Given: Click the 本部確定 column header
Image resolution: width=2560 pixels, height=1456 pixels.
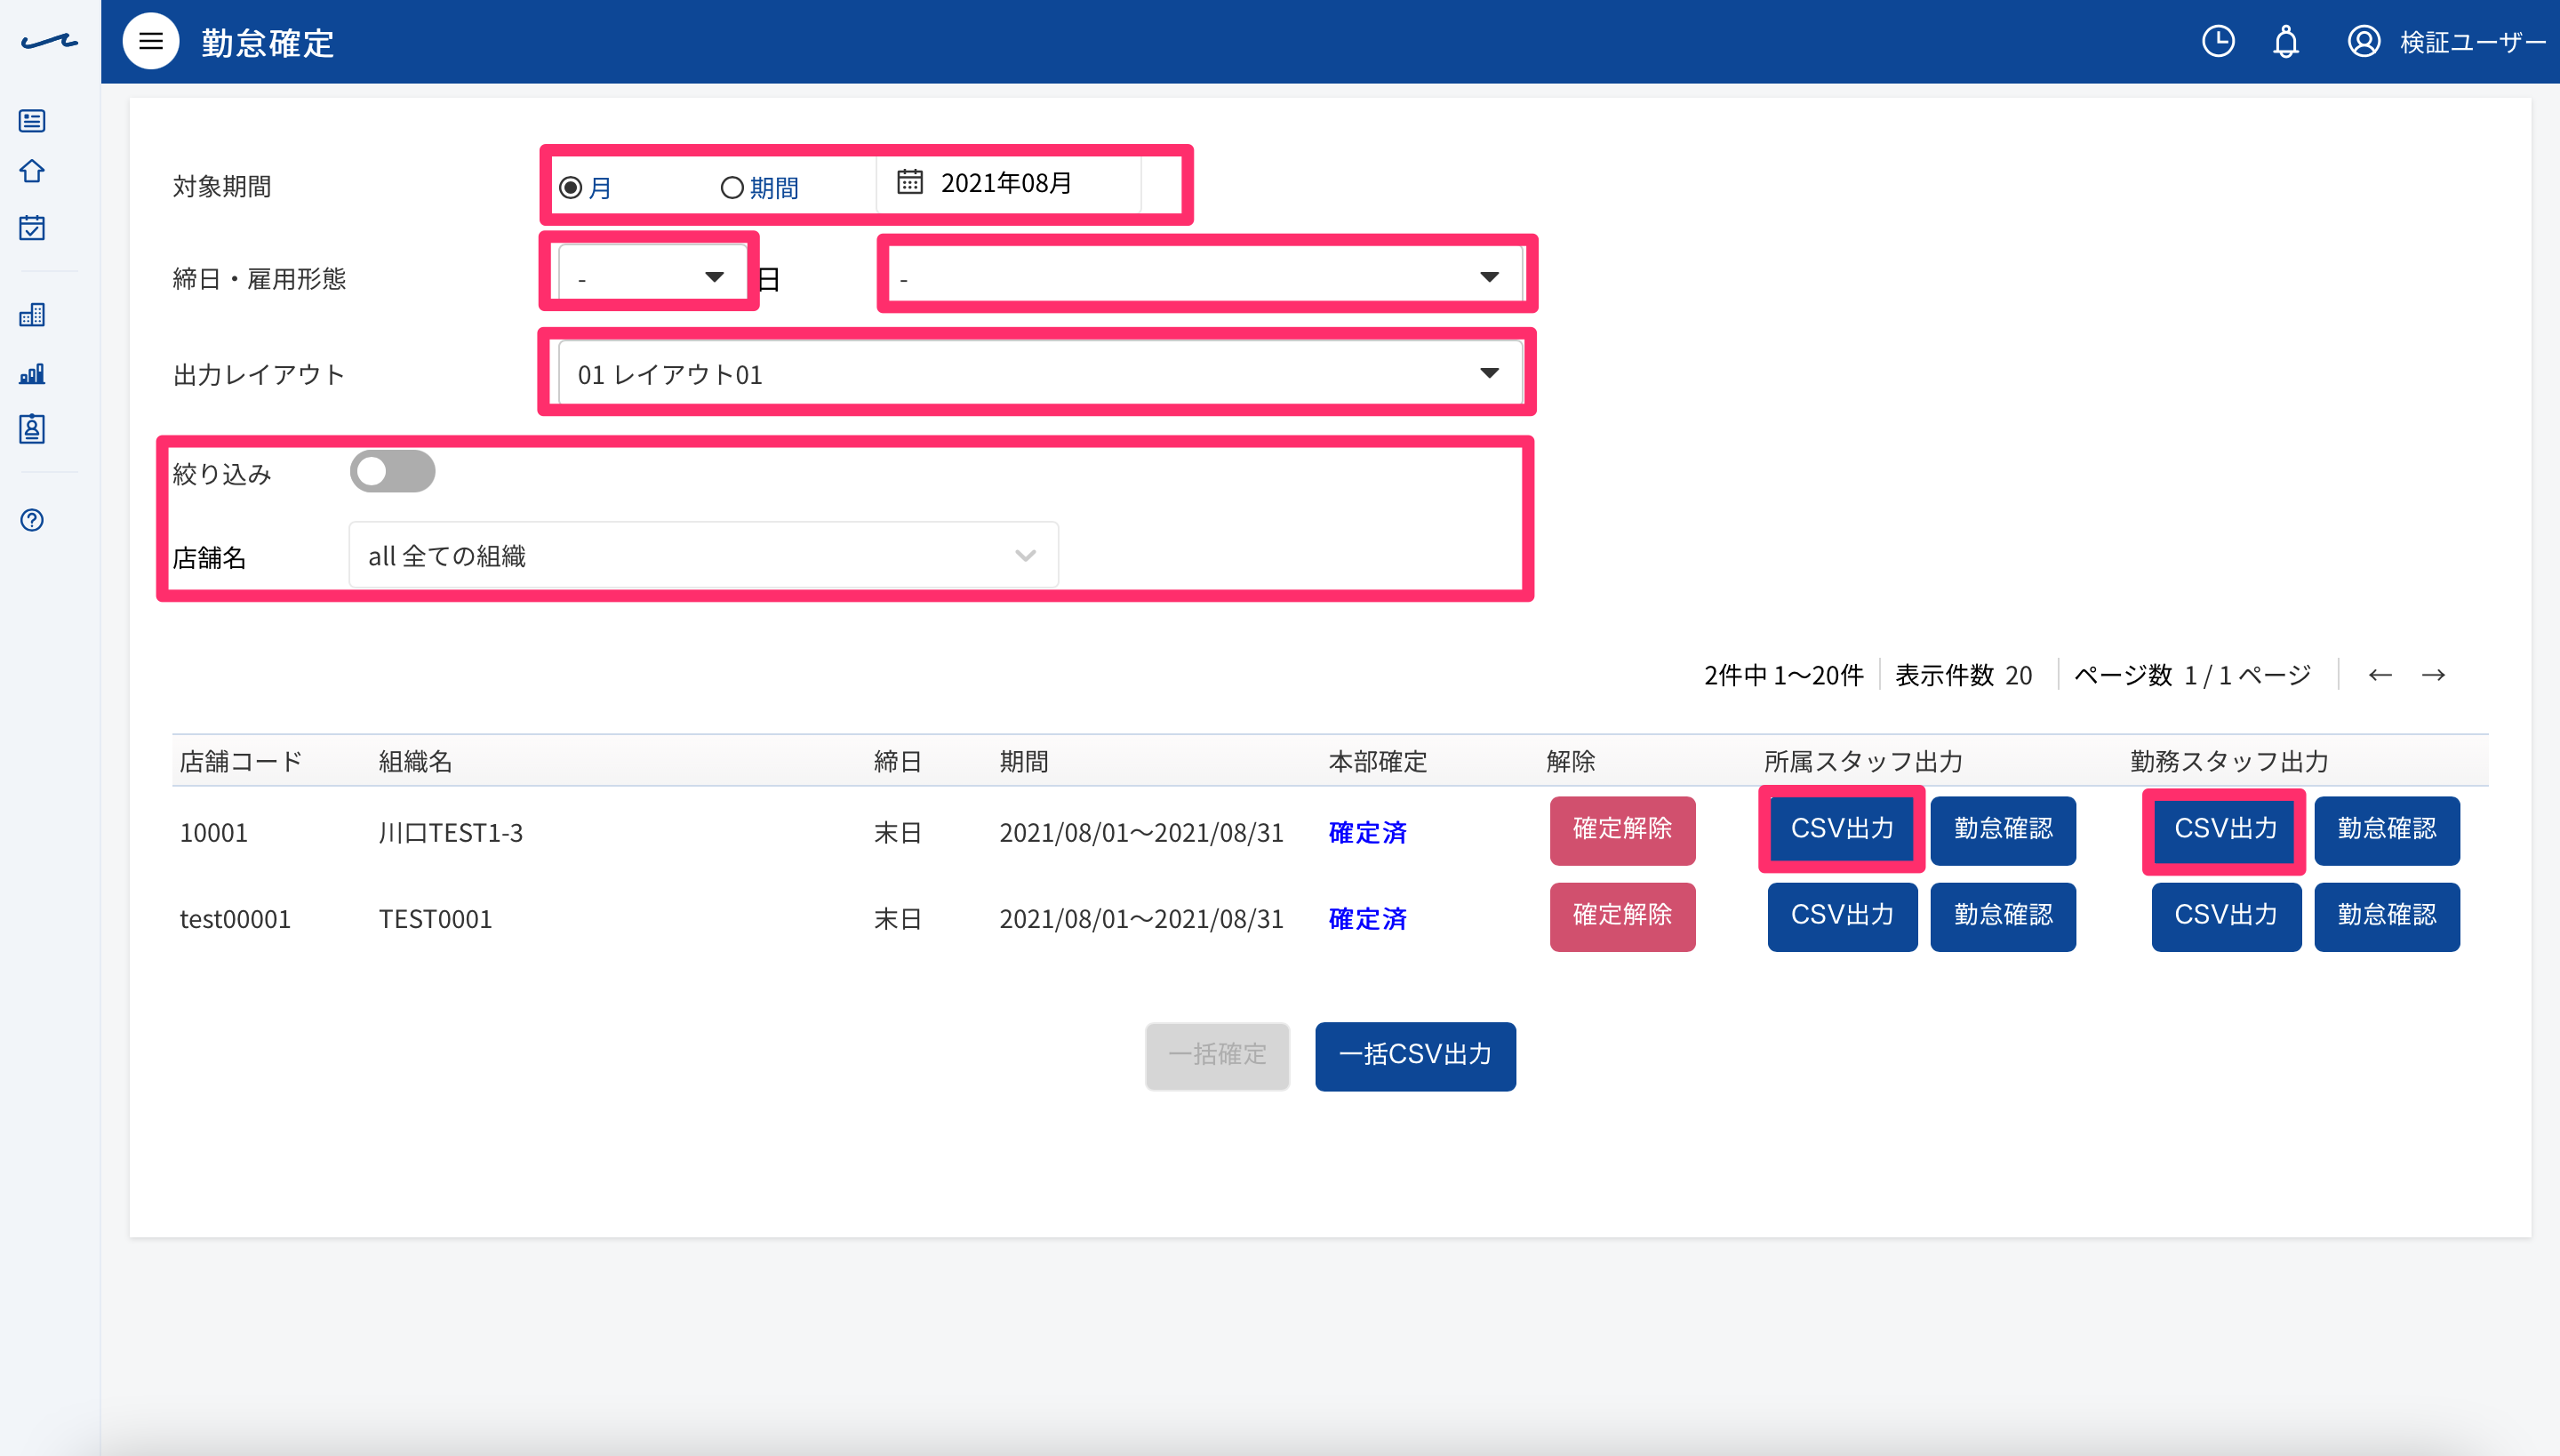Looking at the screenshot, I should tap(1377, 762).
